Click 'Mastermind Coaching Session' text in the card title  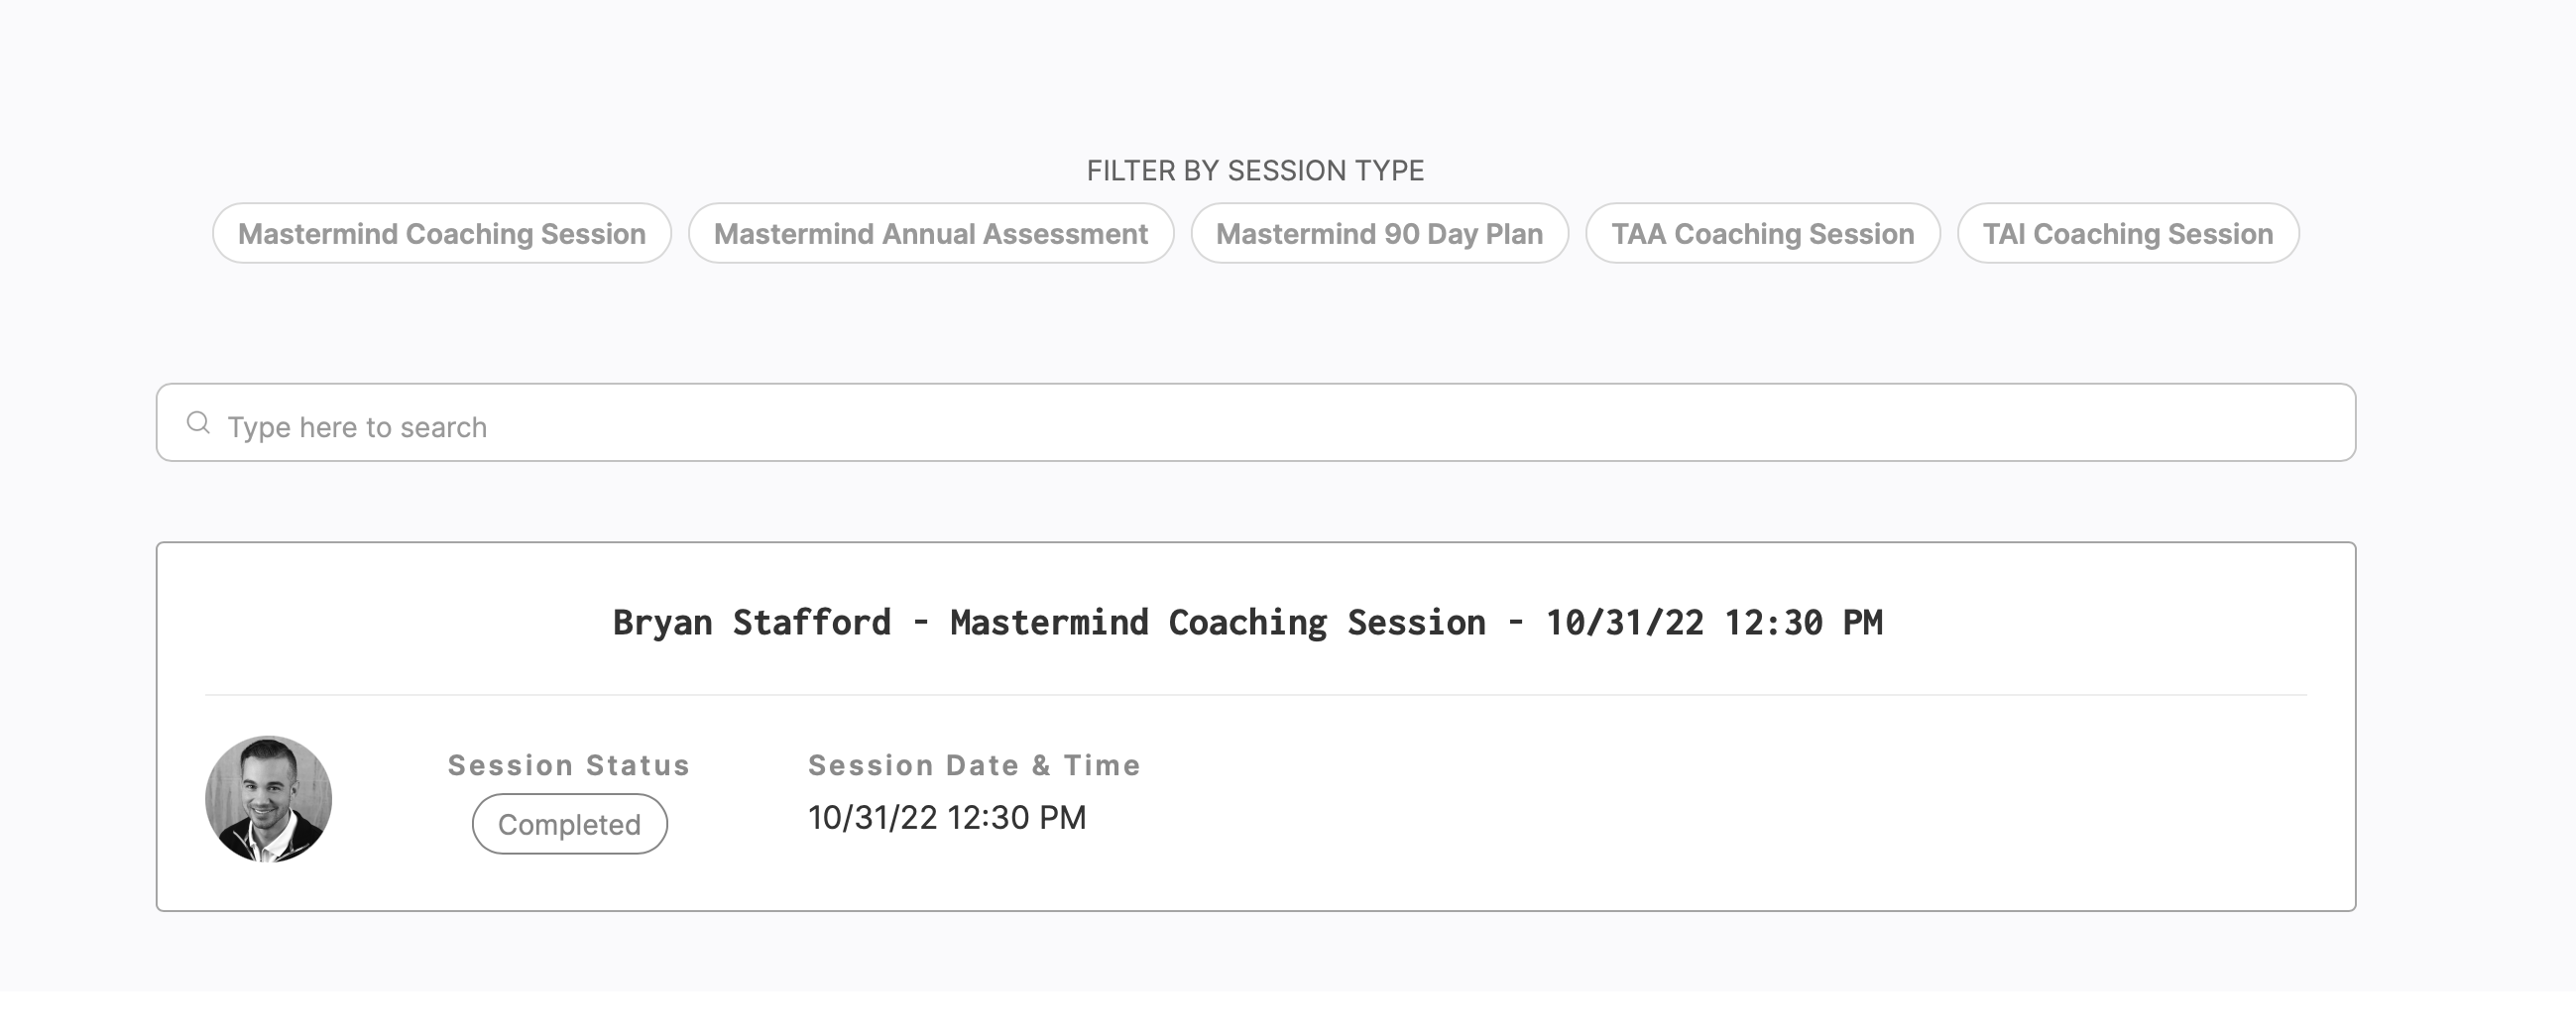1217,622
